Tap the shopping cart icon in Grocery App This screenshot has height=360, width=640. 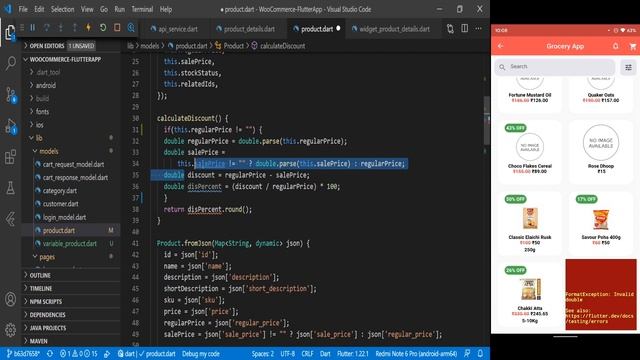[x=633, y=47]
